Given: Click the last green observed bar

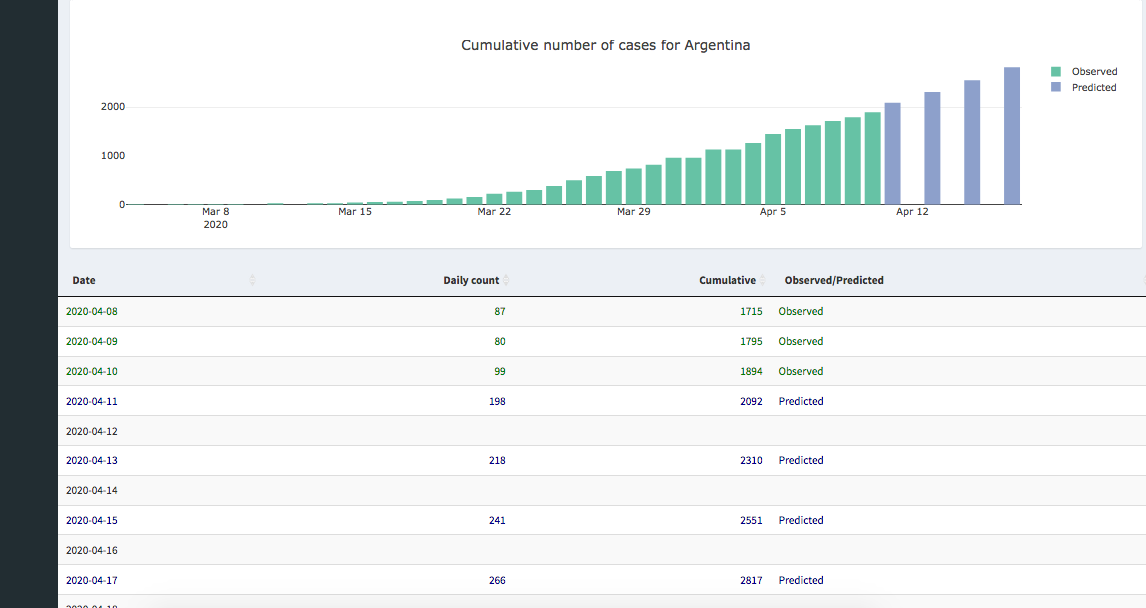Looking at the screenshot, I should tap(872, 158).
